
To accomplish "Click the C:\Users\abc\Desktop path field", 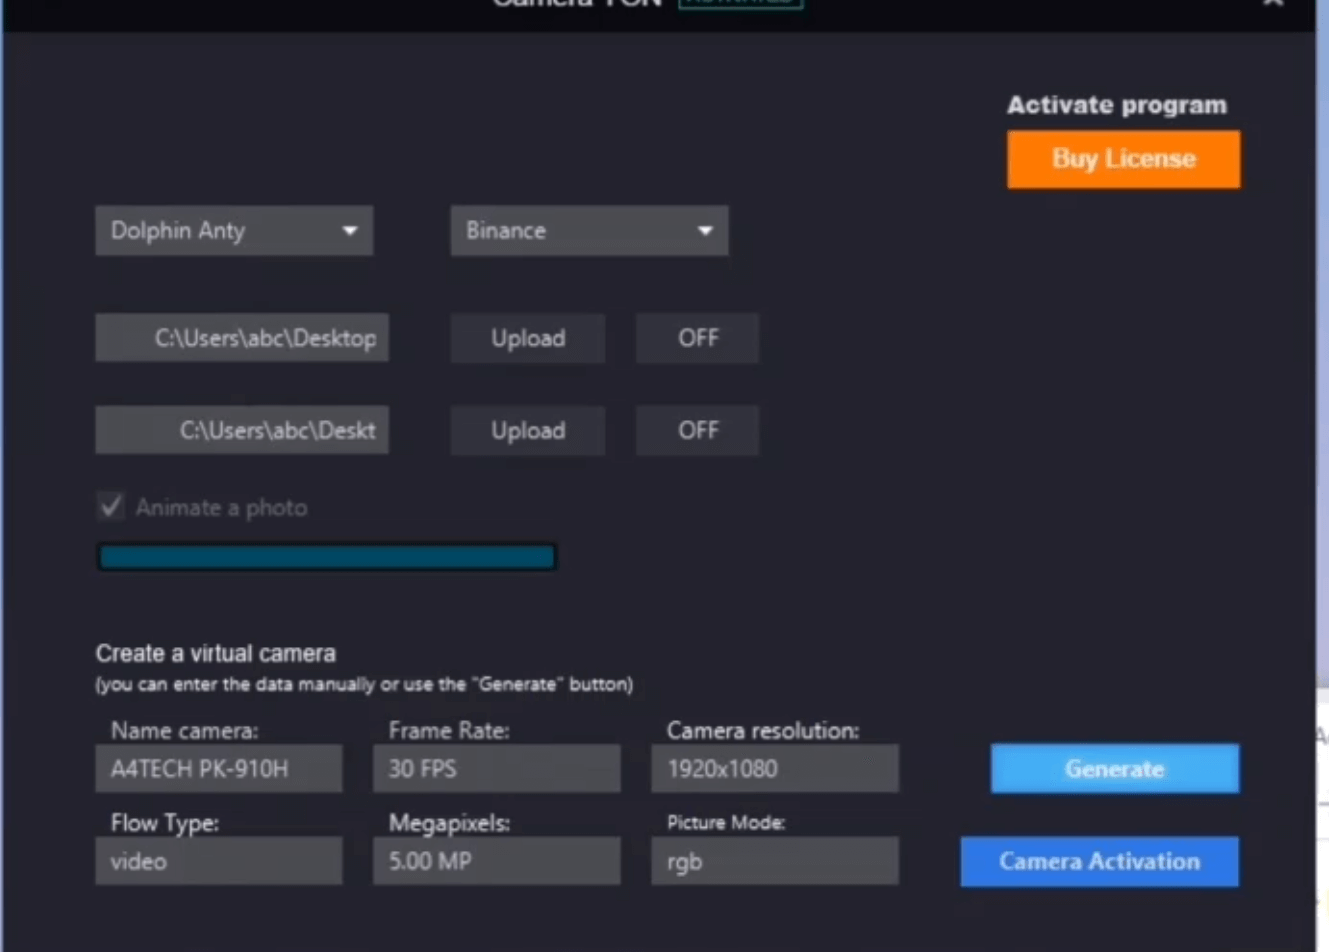I will [x=242, y=338].
